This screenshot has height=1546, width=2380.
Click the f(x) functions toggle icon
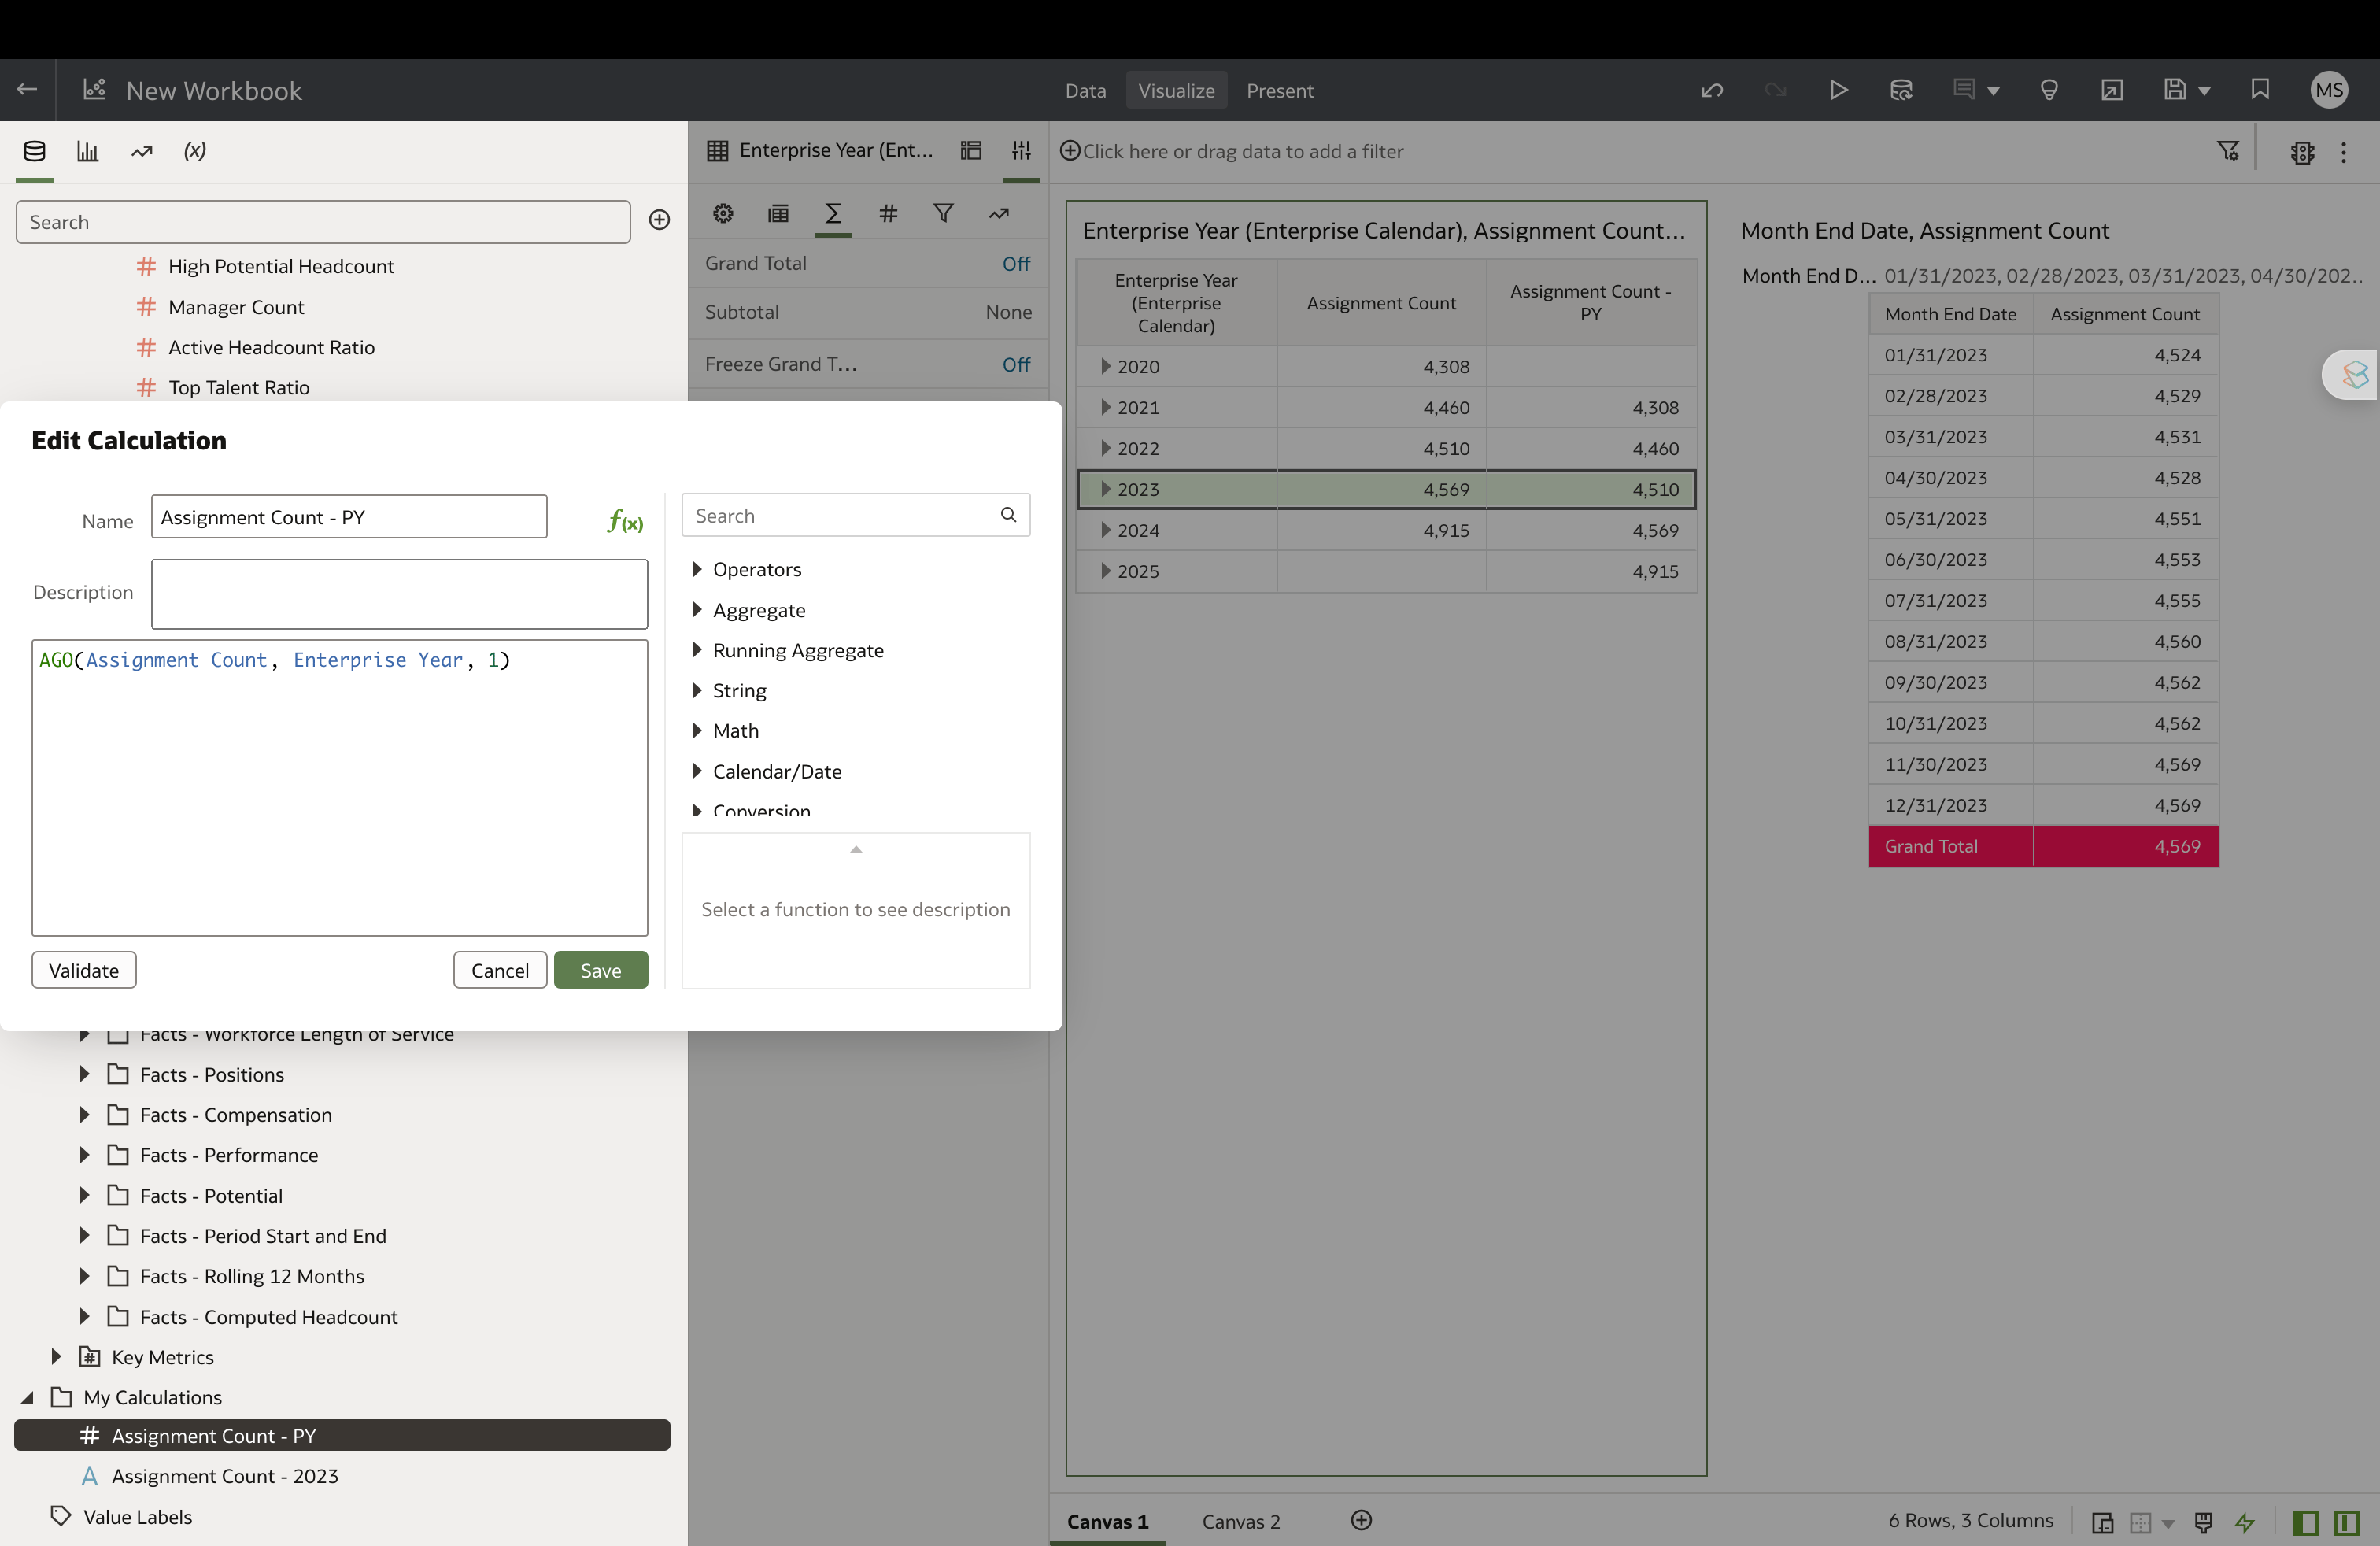click(x=625, y=521)
